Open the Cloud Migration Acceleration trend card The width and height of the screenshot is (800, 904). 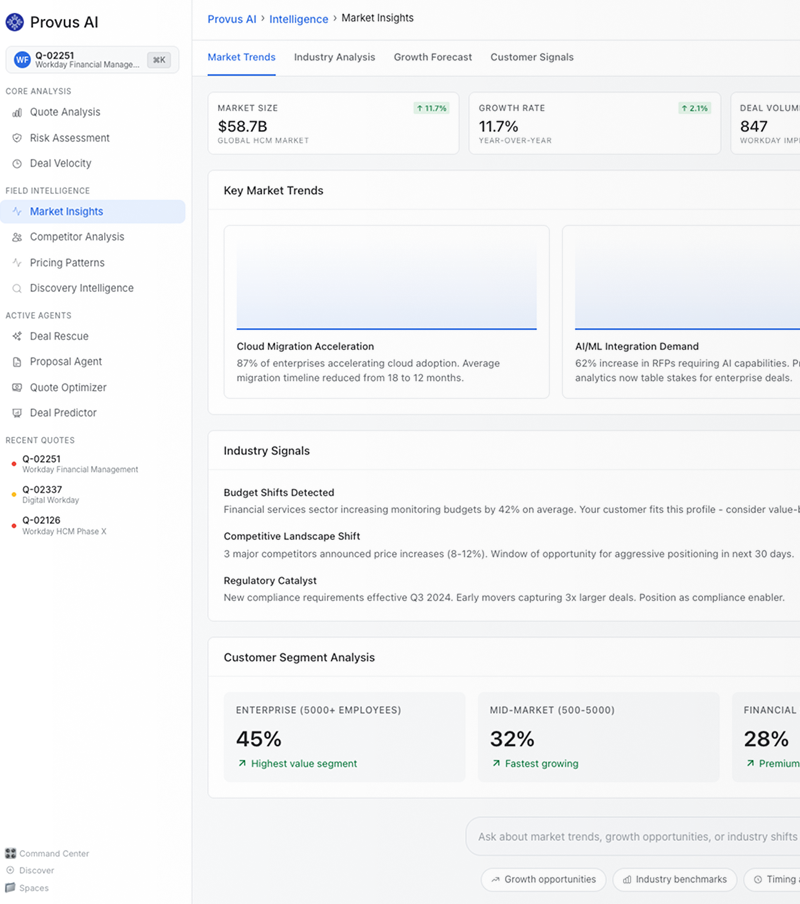[386, 312]
